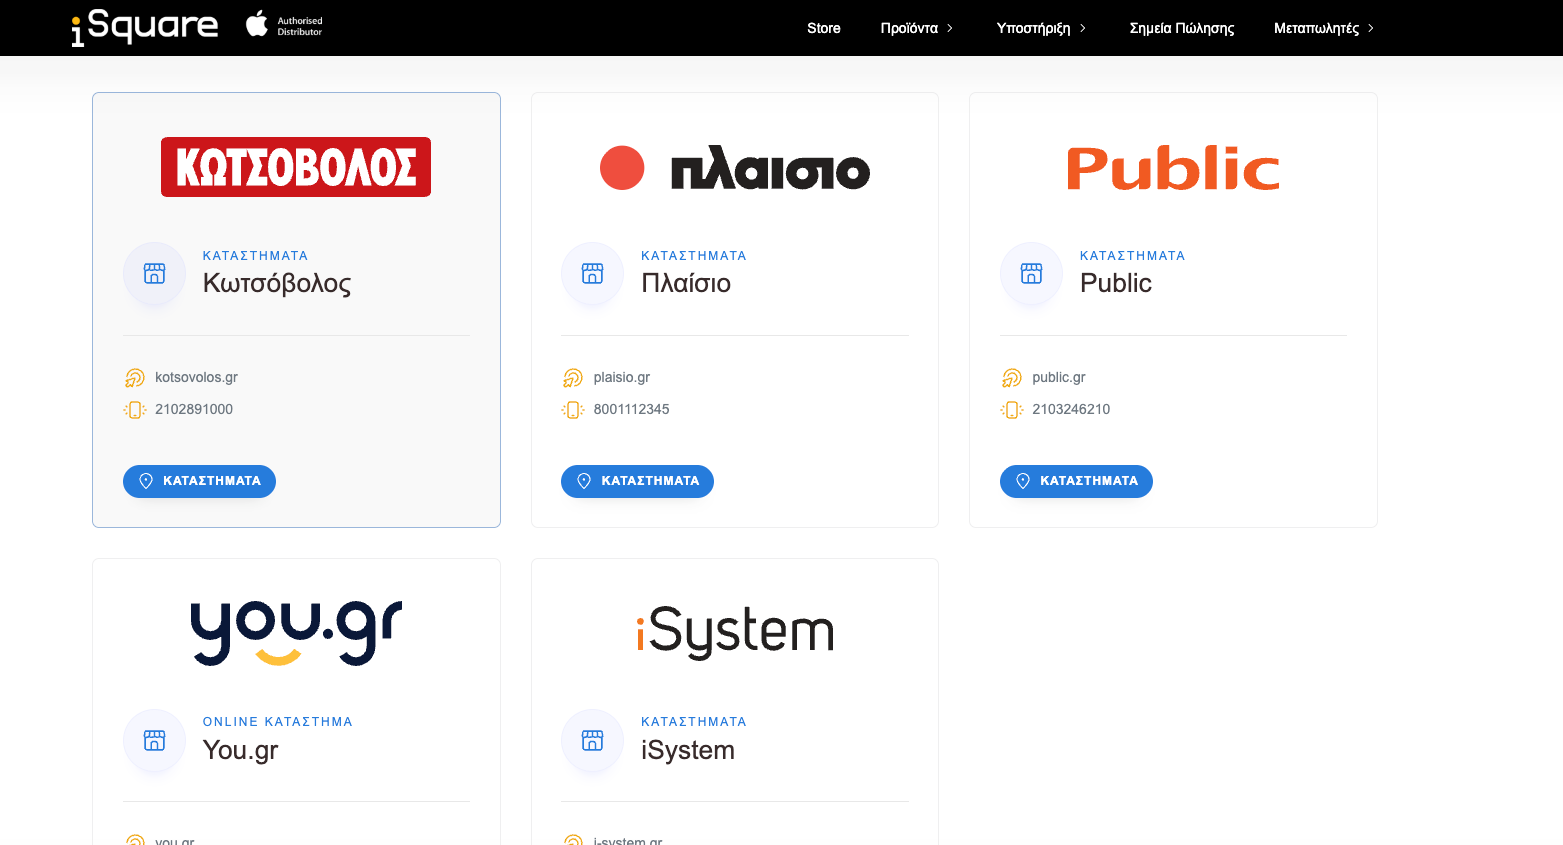Click the store icon beside Public title
The width and height of the screenshot is (1563, 845).
click(1031, 274)
